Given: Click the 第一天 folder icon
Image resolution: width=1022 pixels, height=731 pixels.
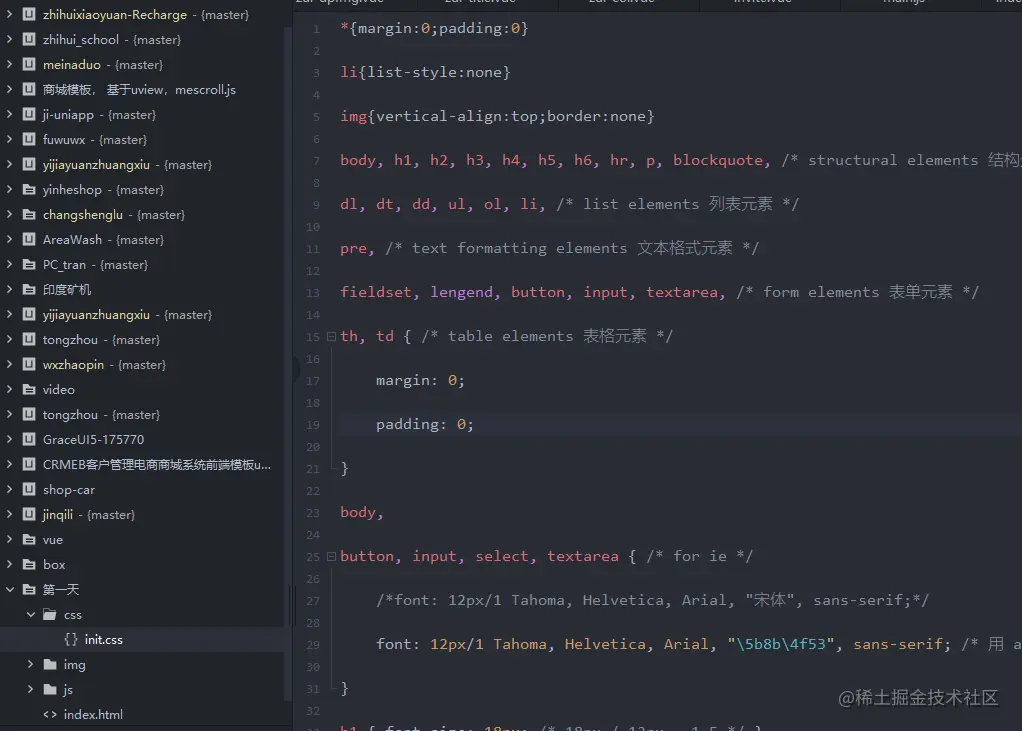Looking at the screenshot, I should pyautogui.click(x=29, y=590).
